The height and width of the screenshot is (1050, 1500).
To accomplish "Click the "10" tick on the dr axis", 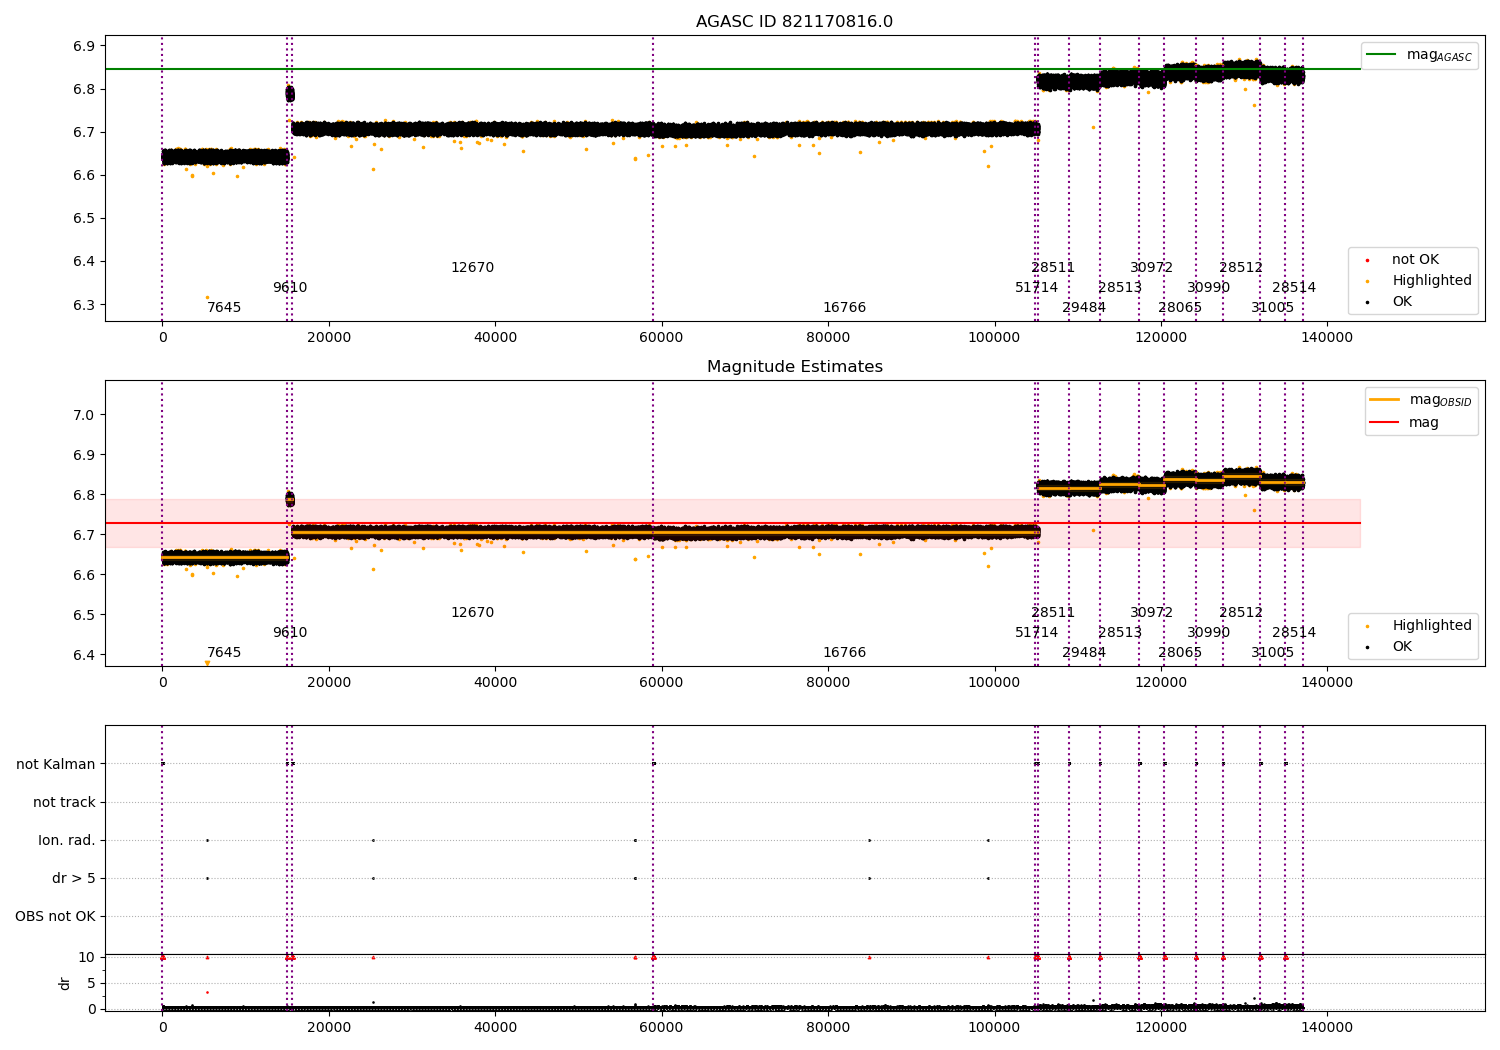I will point(87,958).
